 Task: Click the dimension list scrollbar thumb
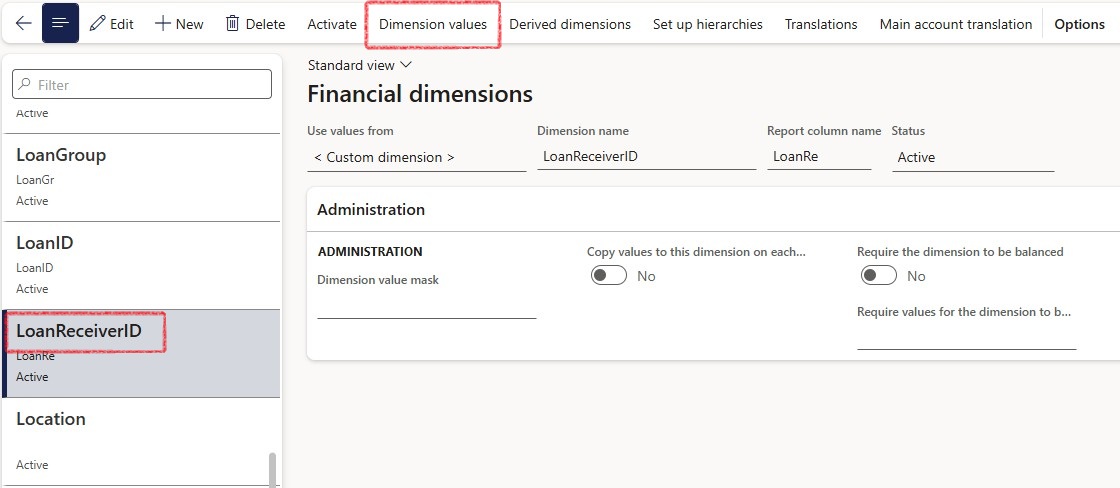(x=272, y=469)
